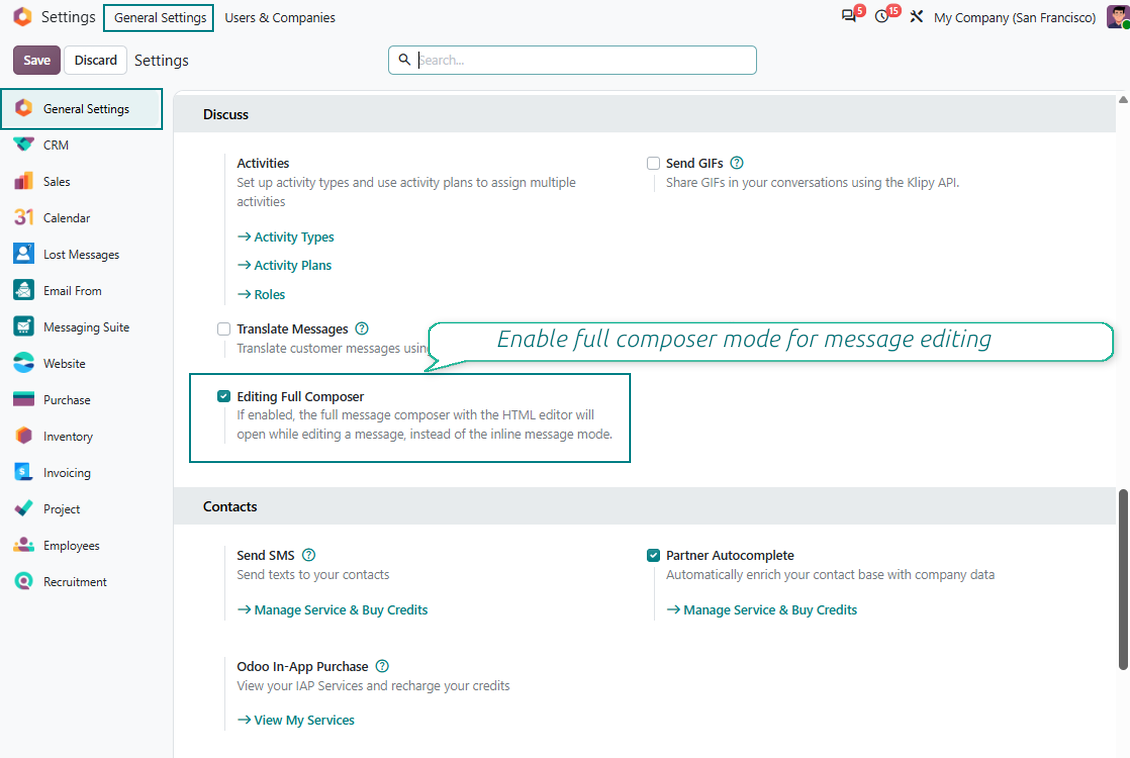Click the debug tools wrench icon
The width and height of the screenshot is (1130, 758).
click(916, 17)
